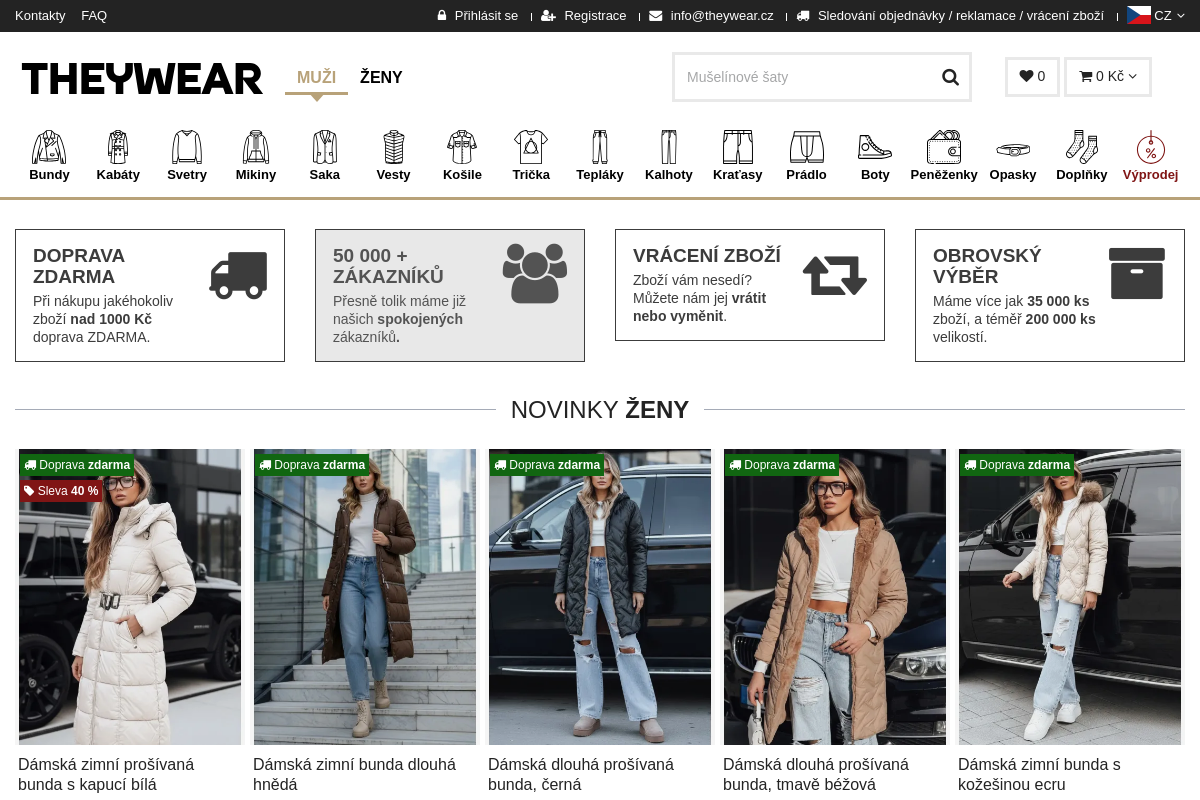Switch to the ŽENY tab
Image resolution: width=1200 pixels, height=800 pixels.
(381, 77)
